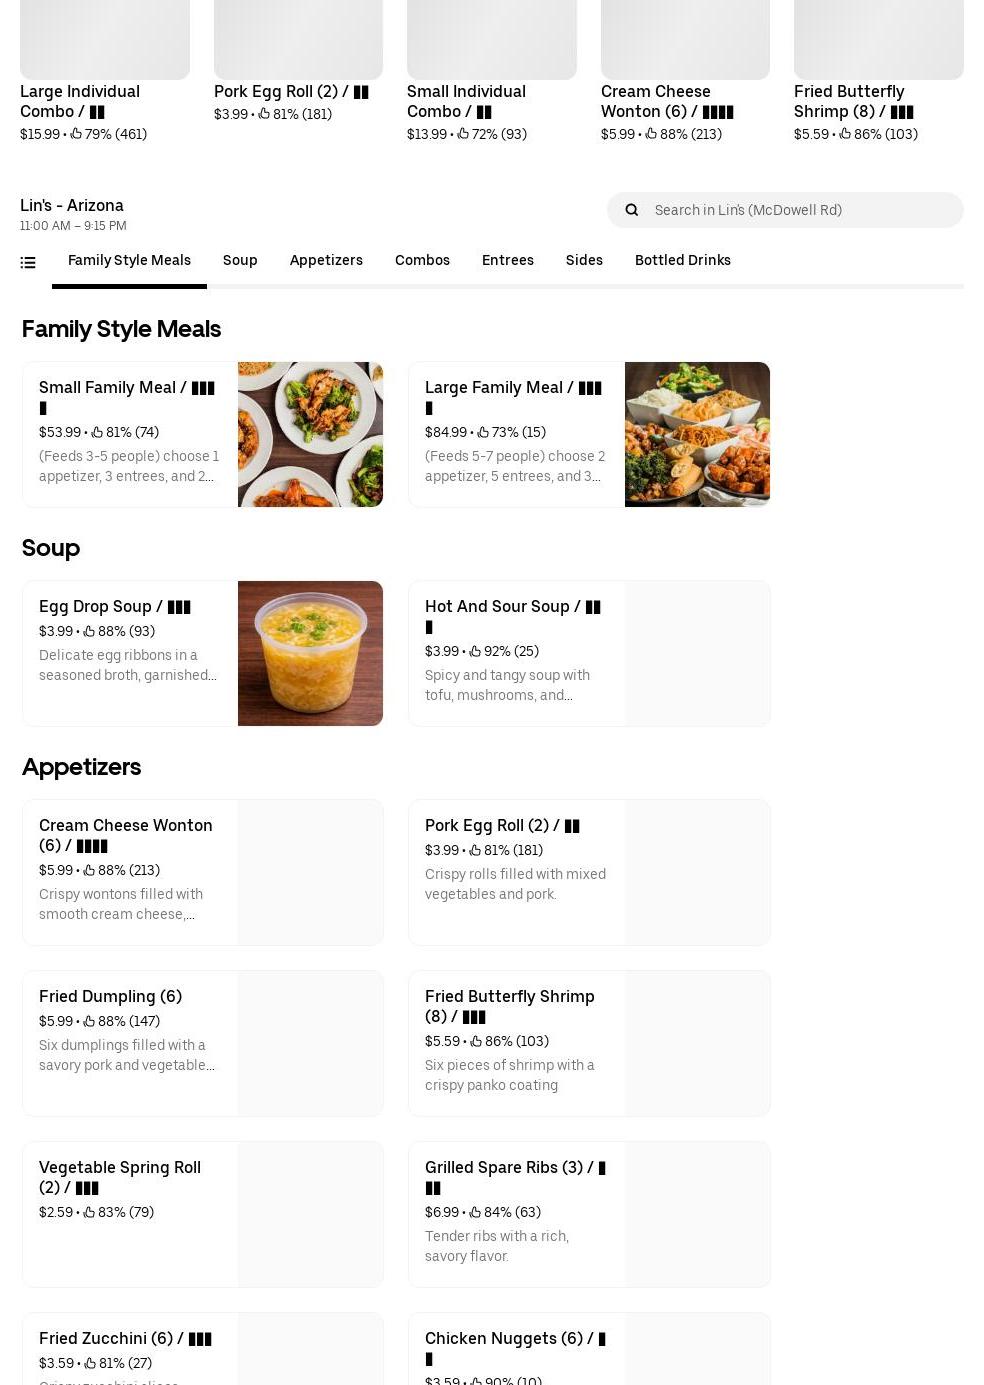Open Cream Cheese Wonton (6) appetizer card
This screenshot has width=984, height=1385.
203,872
